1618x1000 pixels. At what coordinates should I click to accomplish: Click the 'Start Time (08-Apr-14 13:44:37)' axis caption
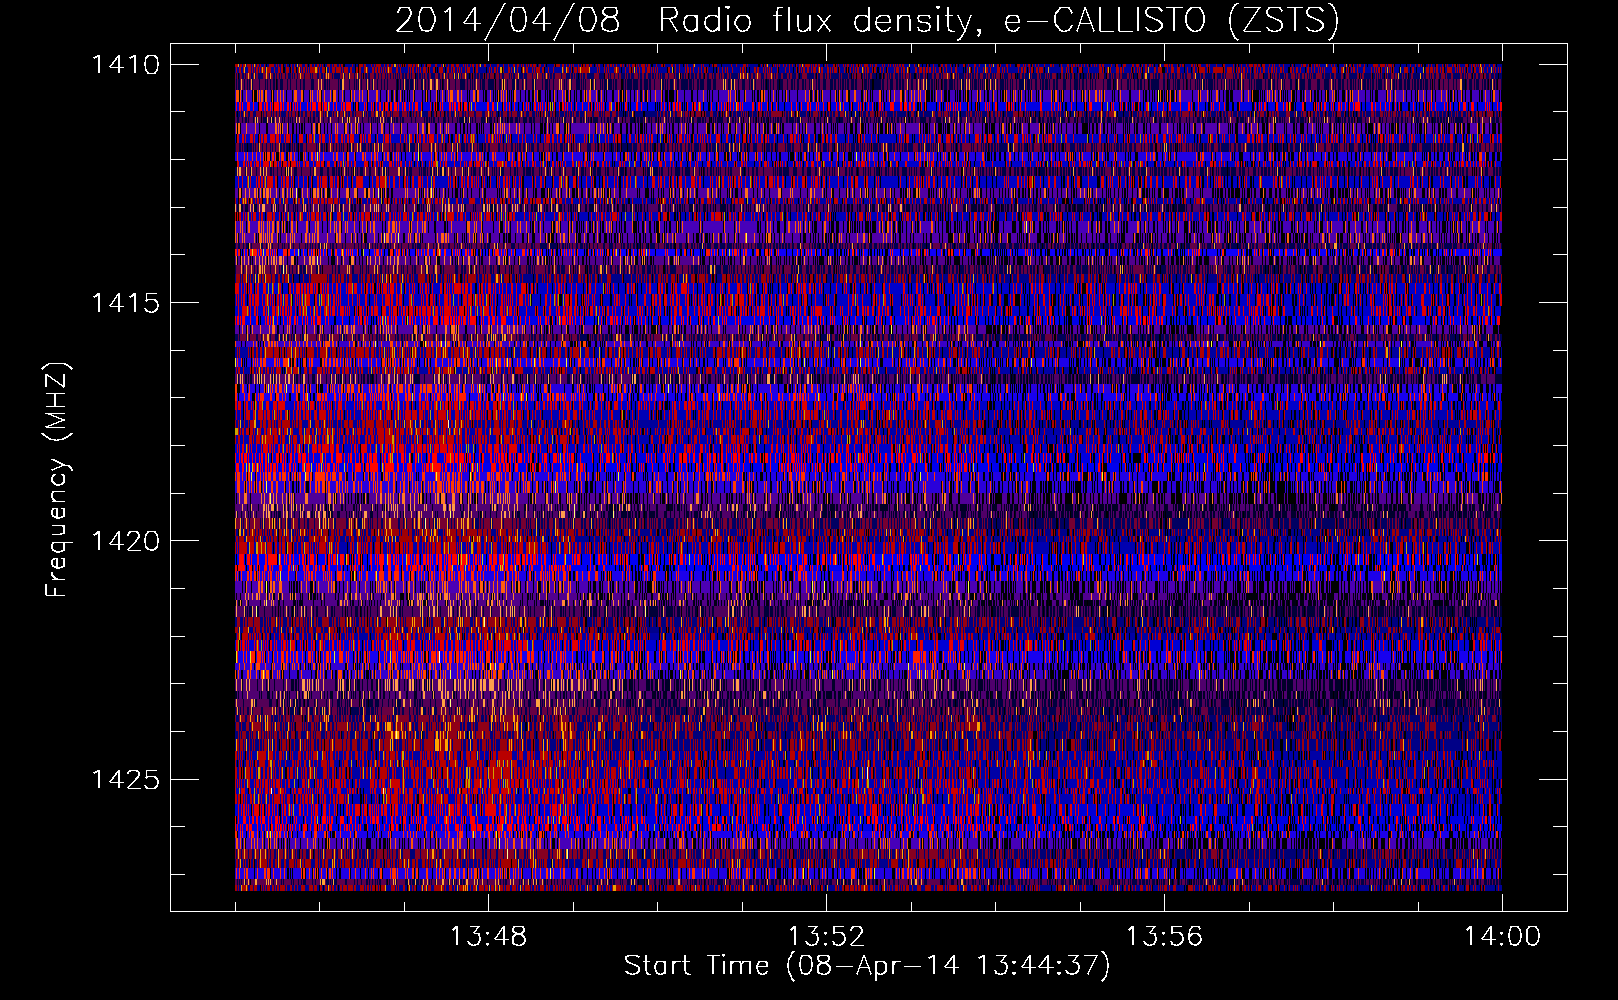867,966
